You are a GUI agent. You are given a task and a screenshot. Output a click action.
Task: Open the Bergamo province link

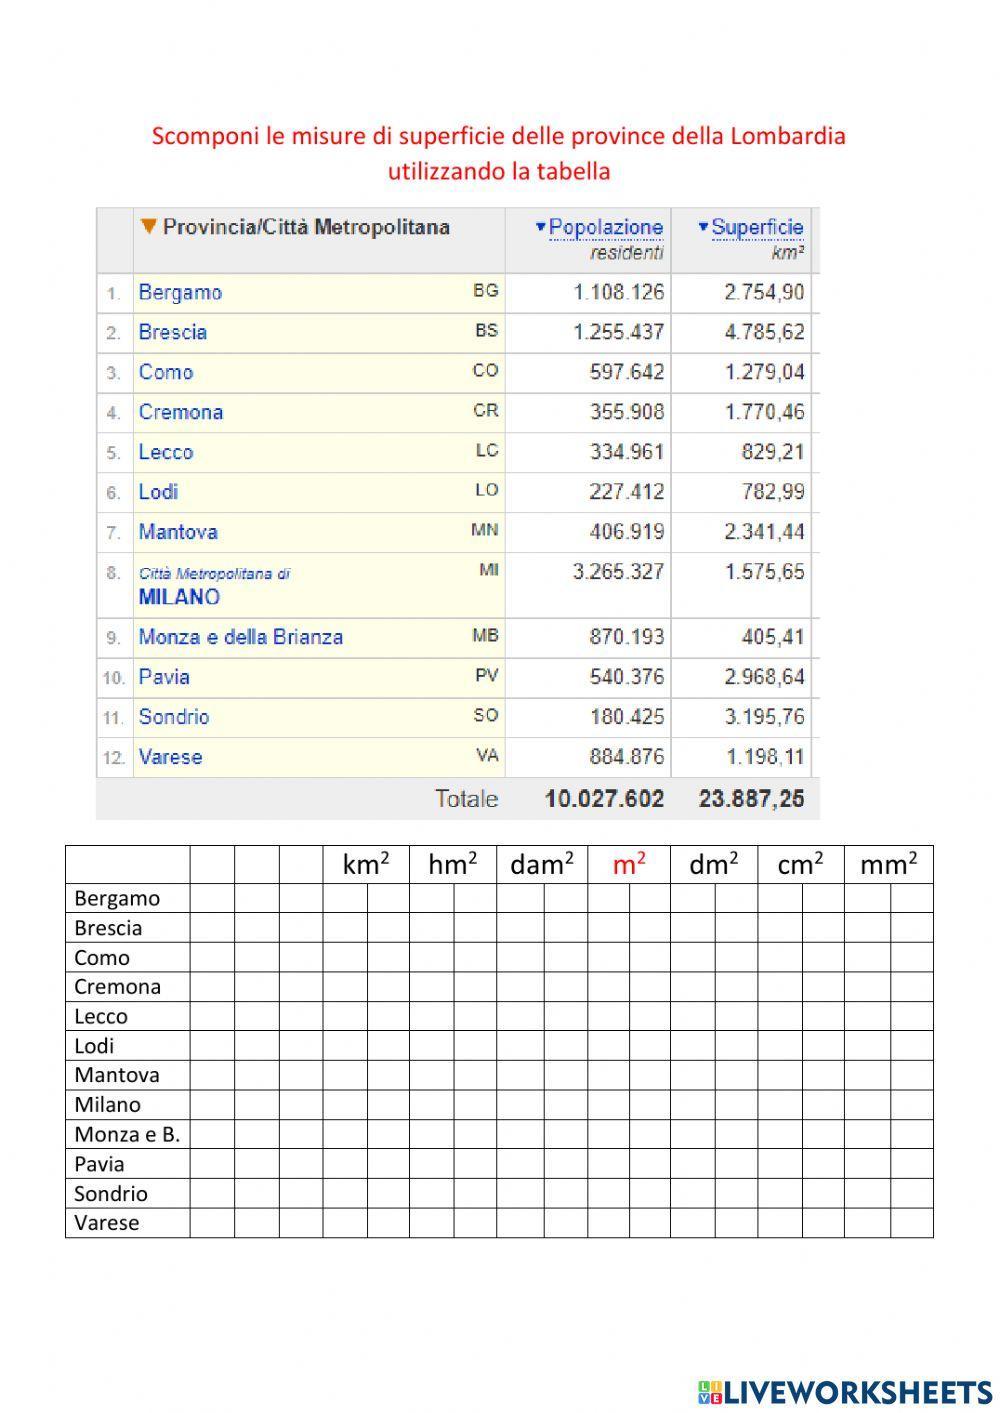point(180,293)
